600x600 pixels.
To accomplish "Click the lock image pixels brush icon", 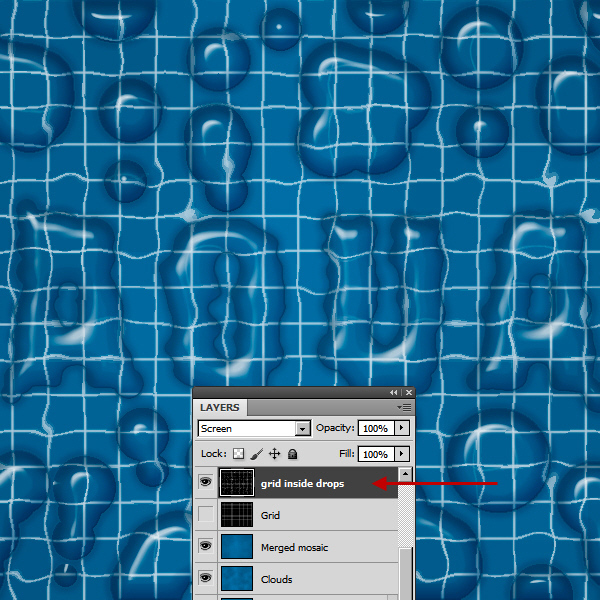I will [x=257, y=454].
